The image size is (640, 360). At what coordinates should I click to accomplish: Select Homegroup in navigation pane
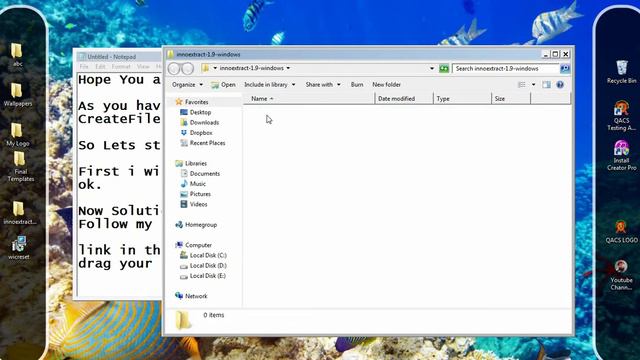point(196,224)
